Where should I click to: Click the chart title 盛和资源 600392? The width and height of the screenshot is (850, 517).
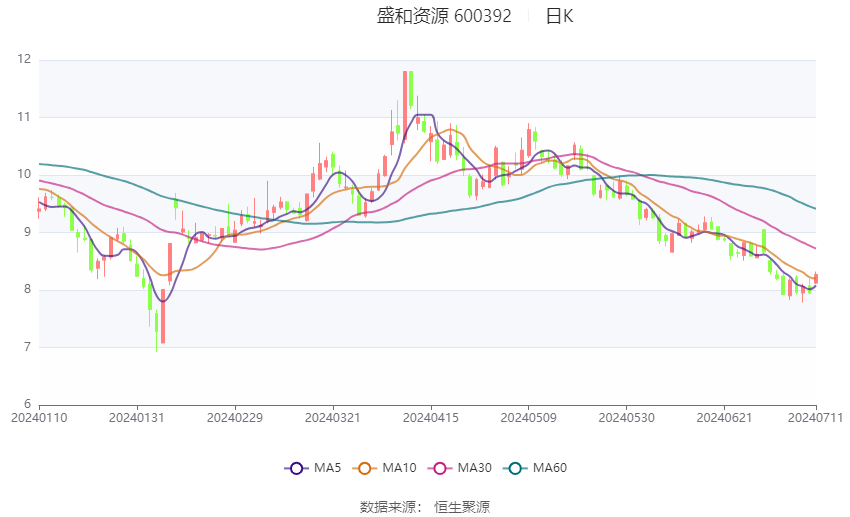coord(444,16)
